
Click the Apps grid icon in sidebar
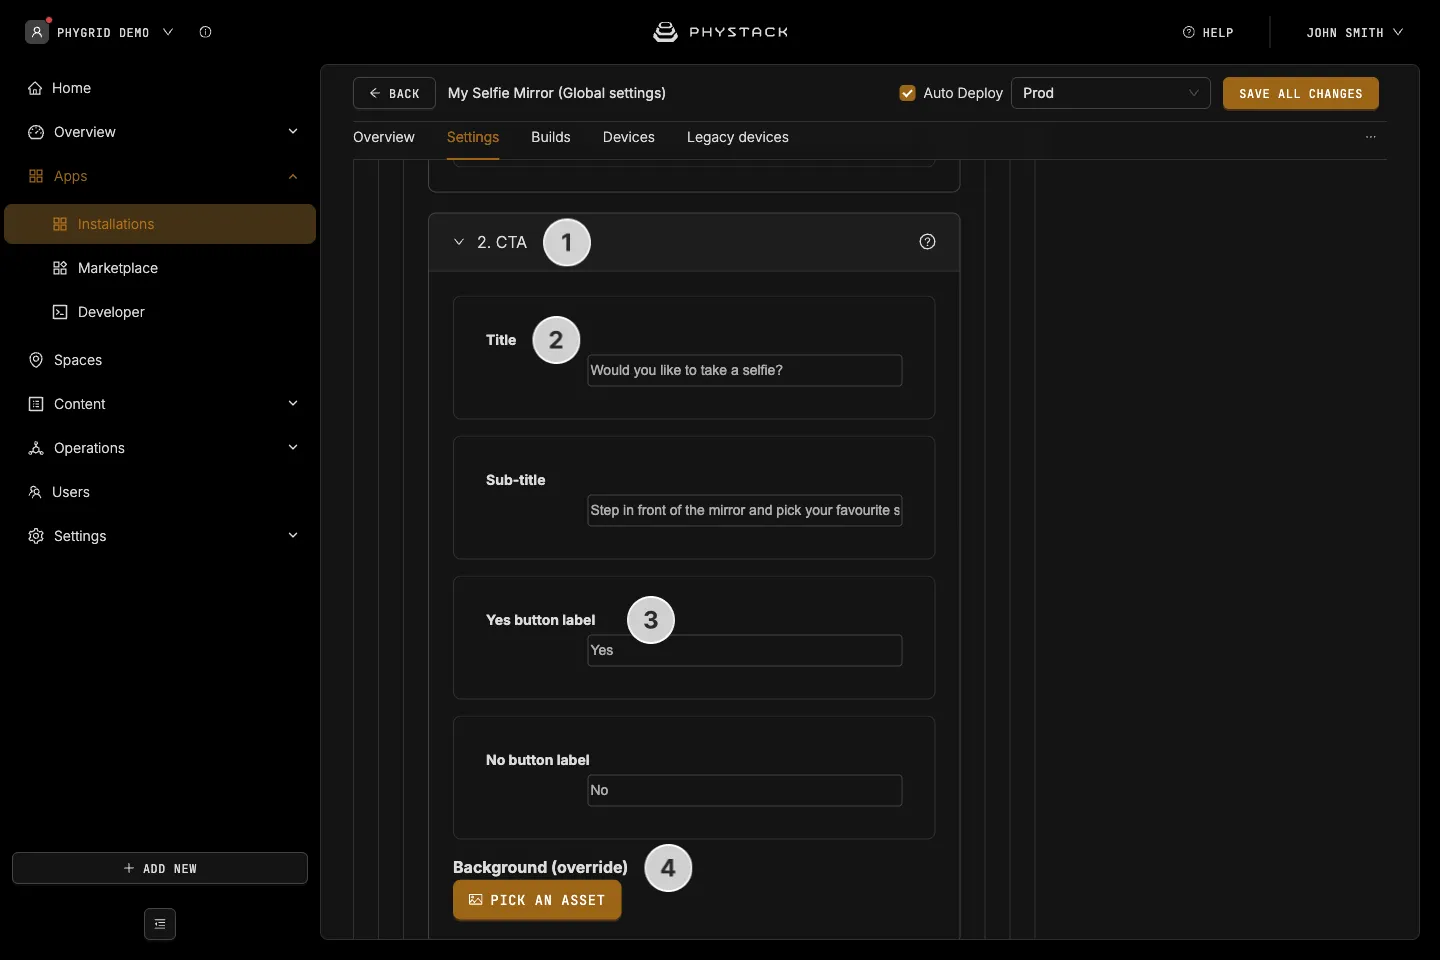(x=36, y=176)
